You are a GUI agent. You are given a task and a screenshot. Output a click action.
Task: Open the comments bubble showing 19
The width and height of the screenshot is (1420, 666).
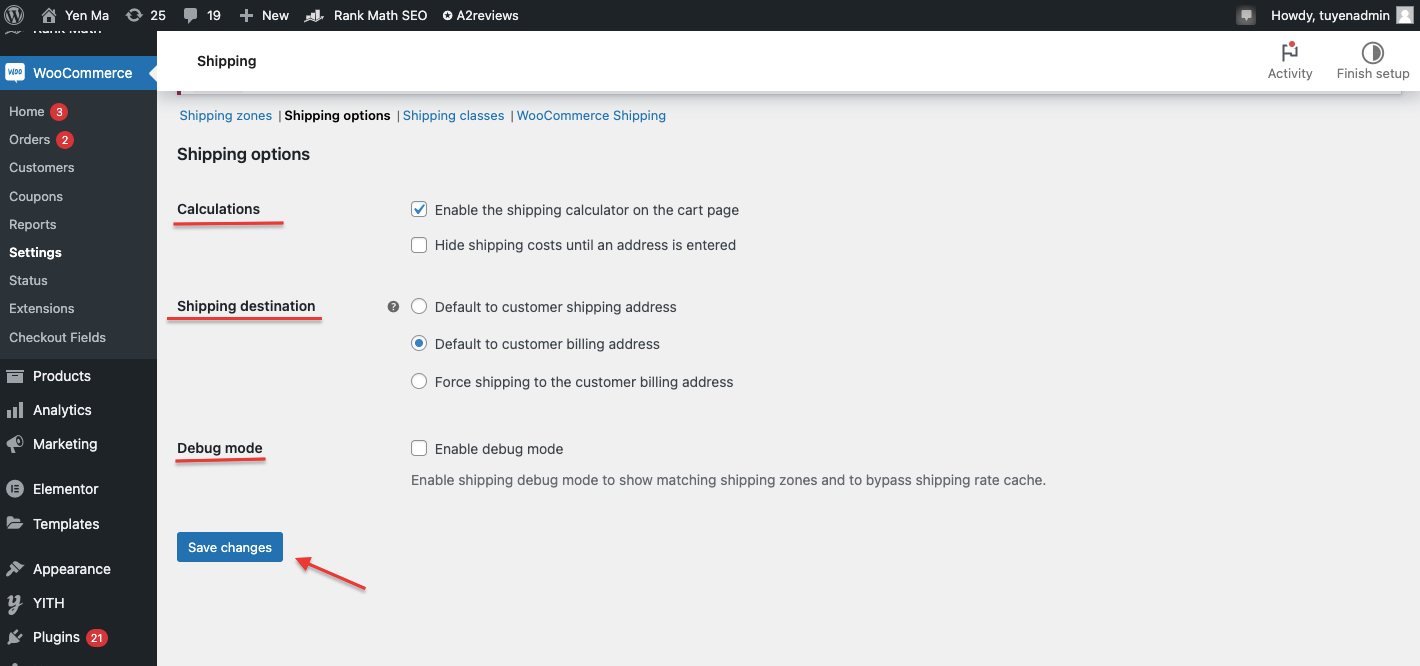point(191,16)
